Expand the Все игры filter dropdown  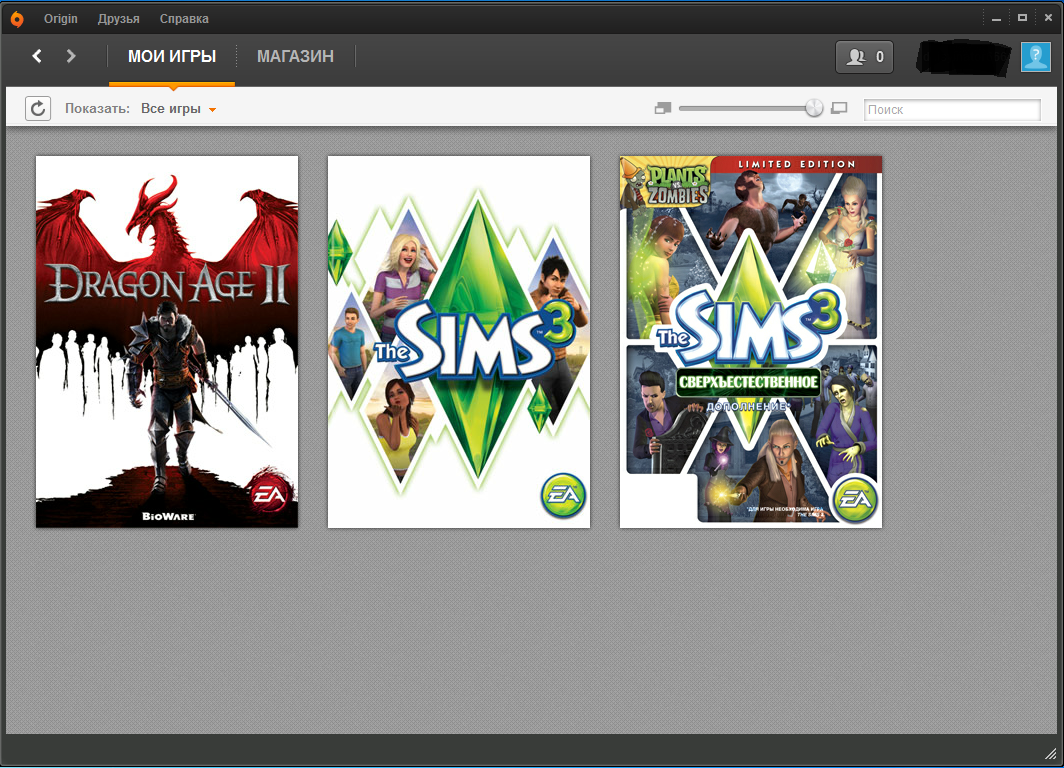click(178, 109)
